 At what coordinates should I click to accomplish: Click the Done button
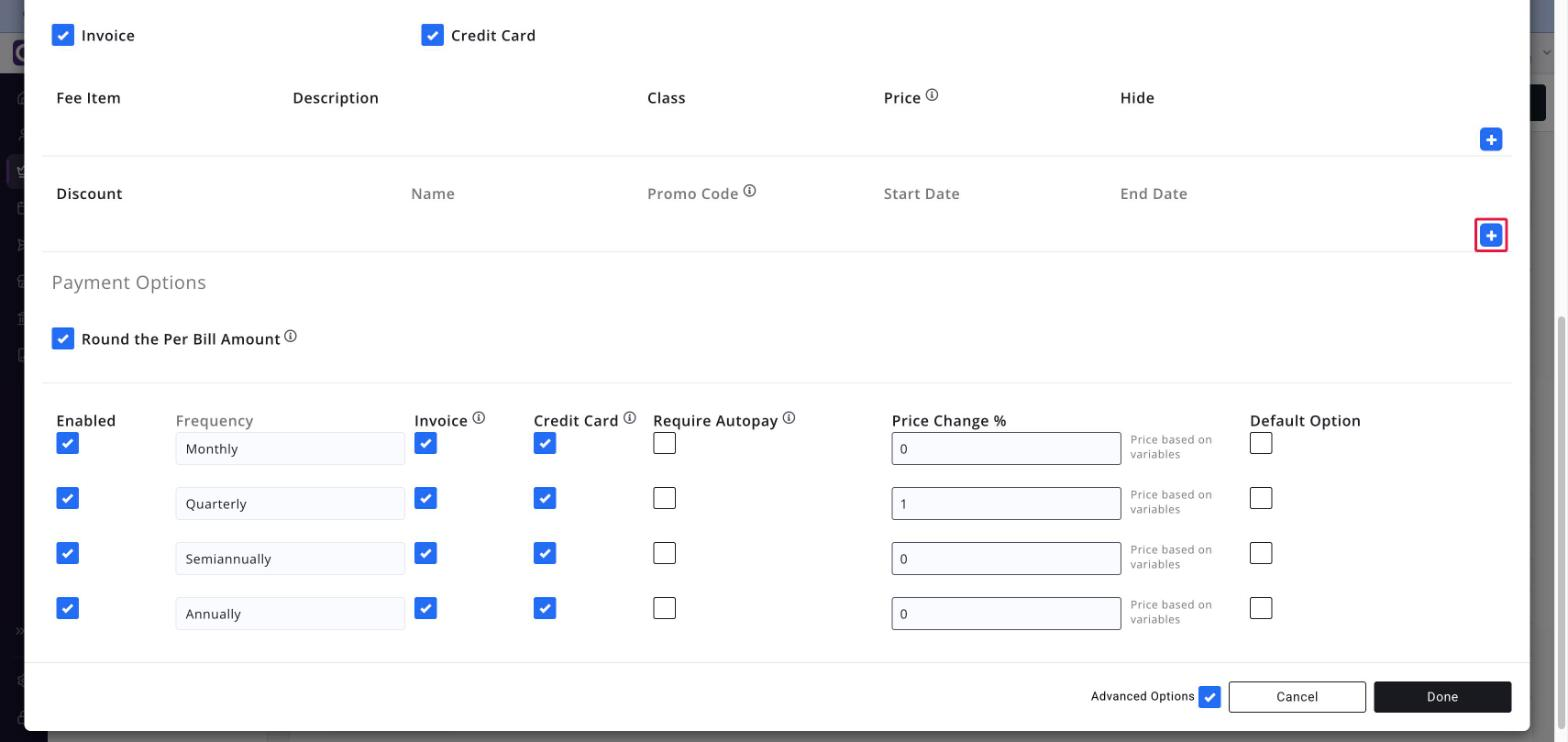(x=1442, y=697)
